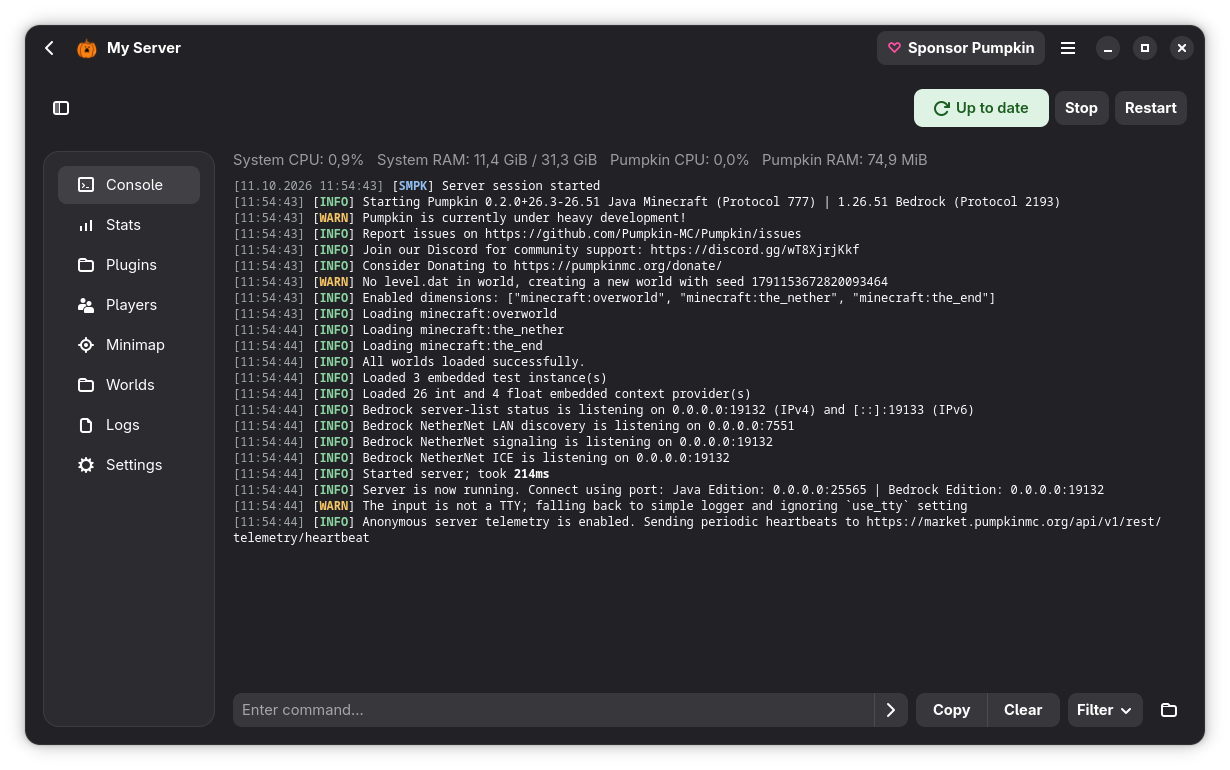This screenshot has height=770, width=1230.
Task: Restart the server
Action: tap(1151, 108)
